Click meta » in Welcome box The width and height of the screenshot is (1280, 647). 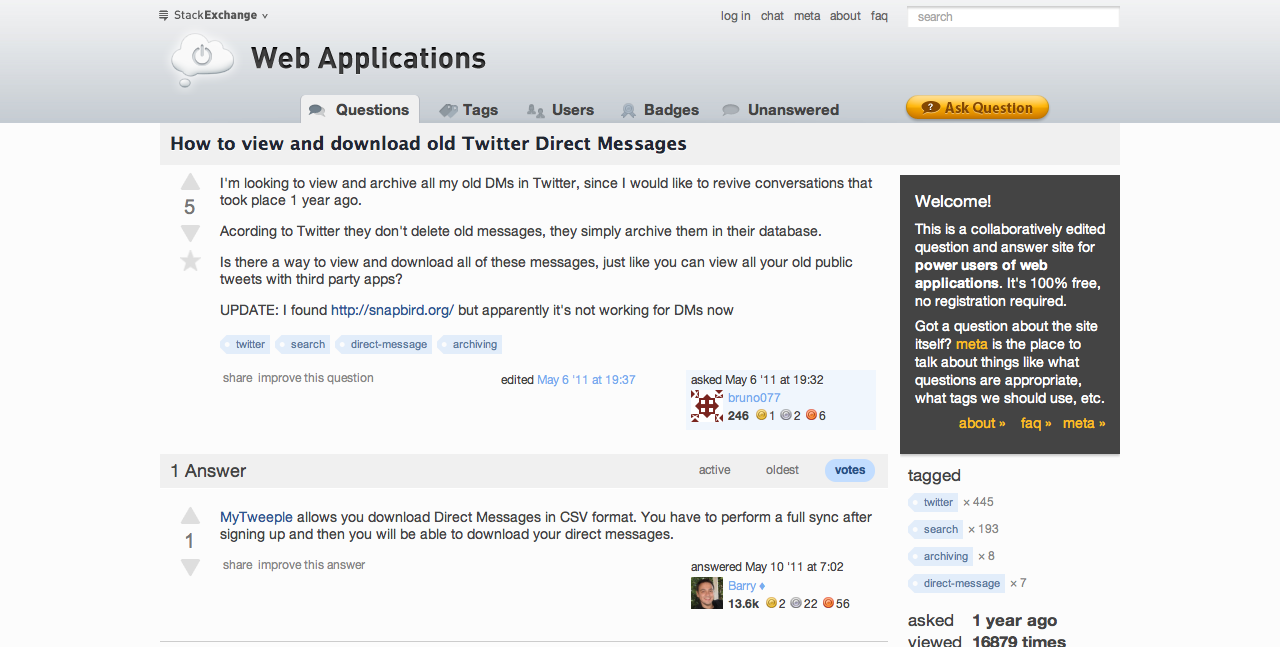click(1084, 423)
